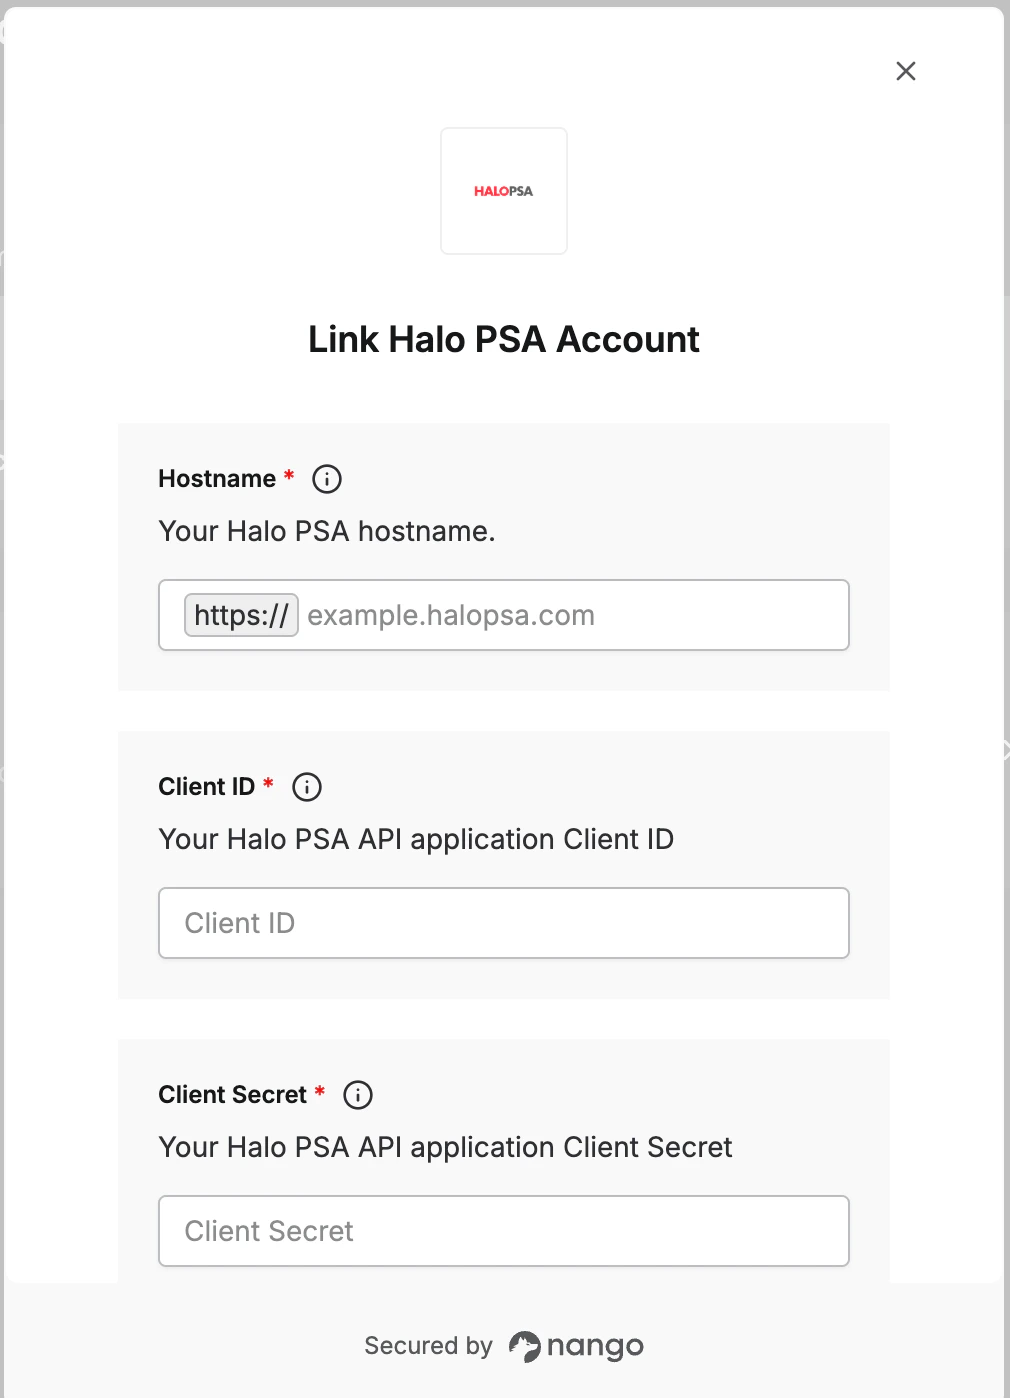Click the nango logo in footer

(x=576, y=1346)
